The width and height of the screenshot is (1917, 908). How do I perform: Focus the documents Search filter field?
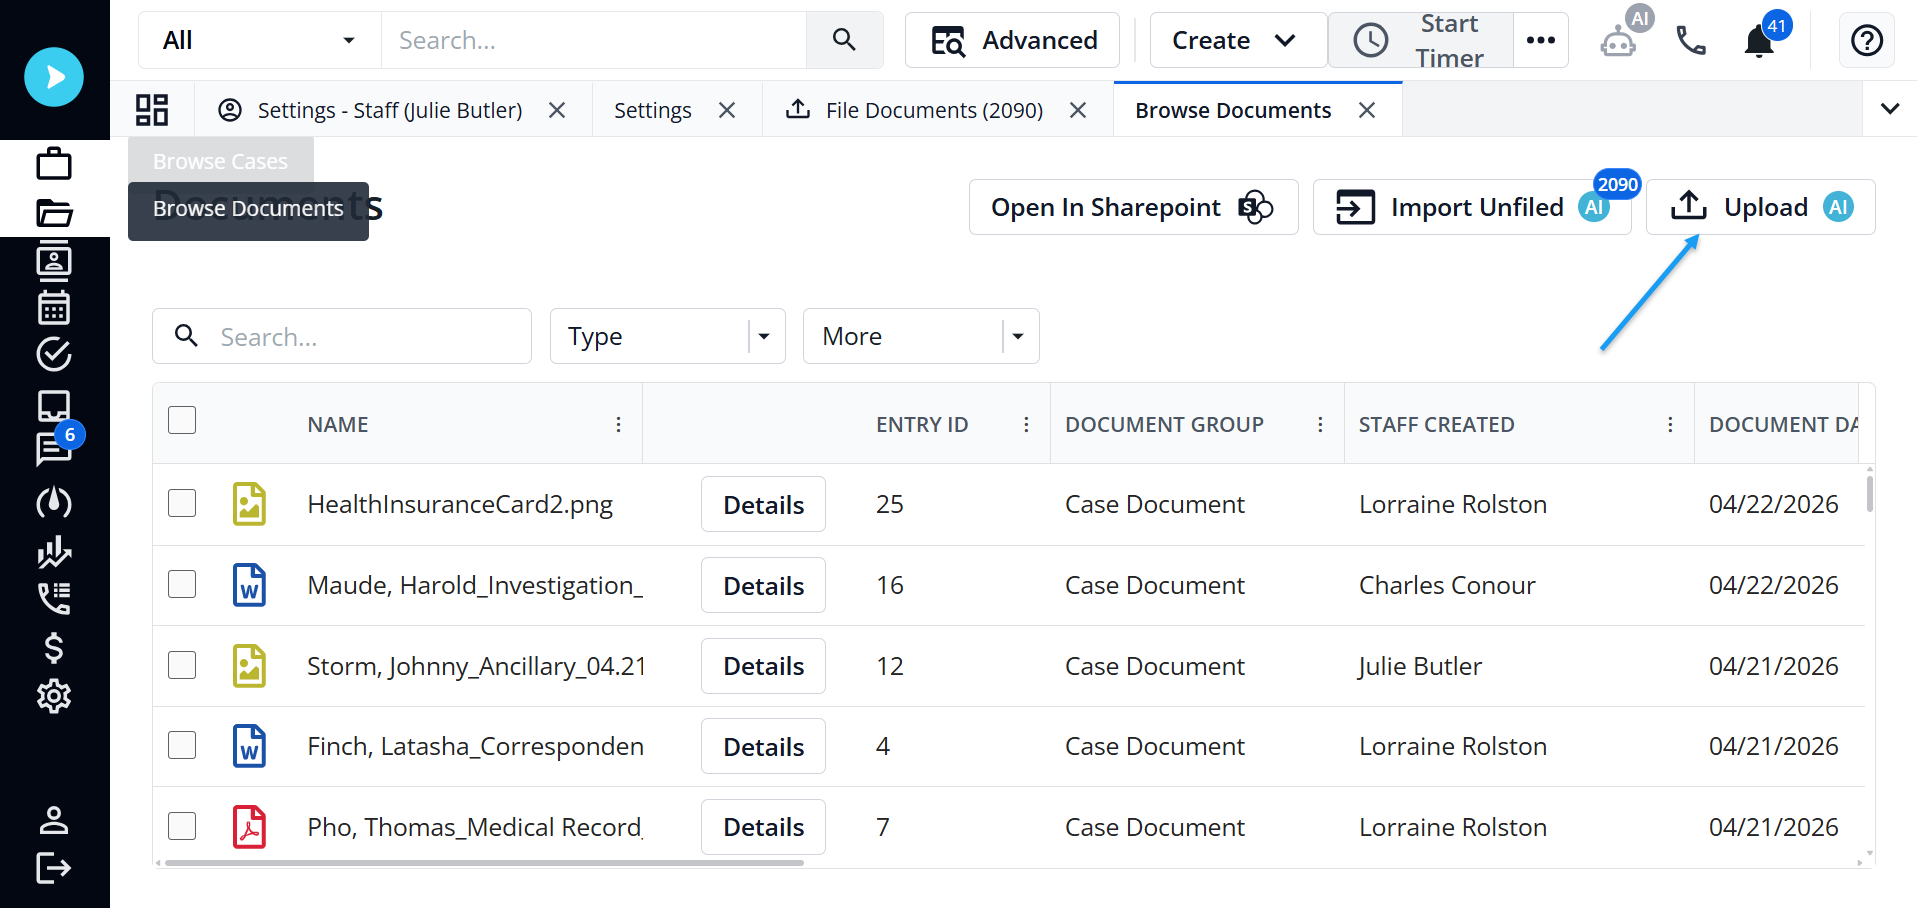(x=342, y=336)
